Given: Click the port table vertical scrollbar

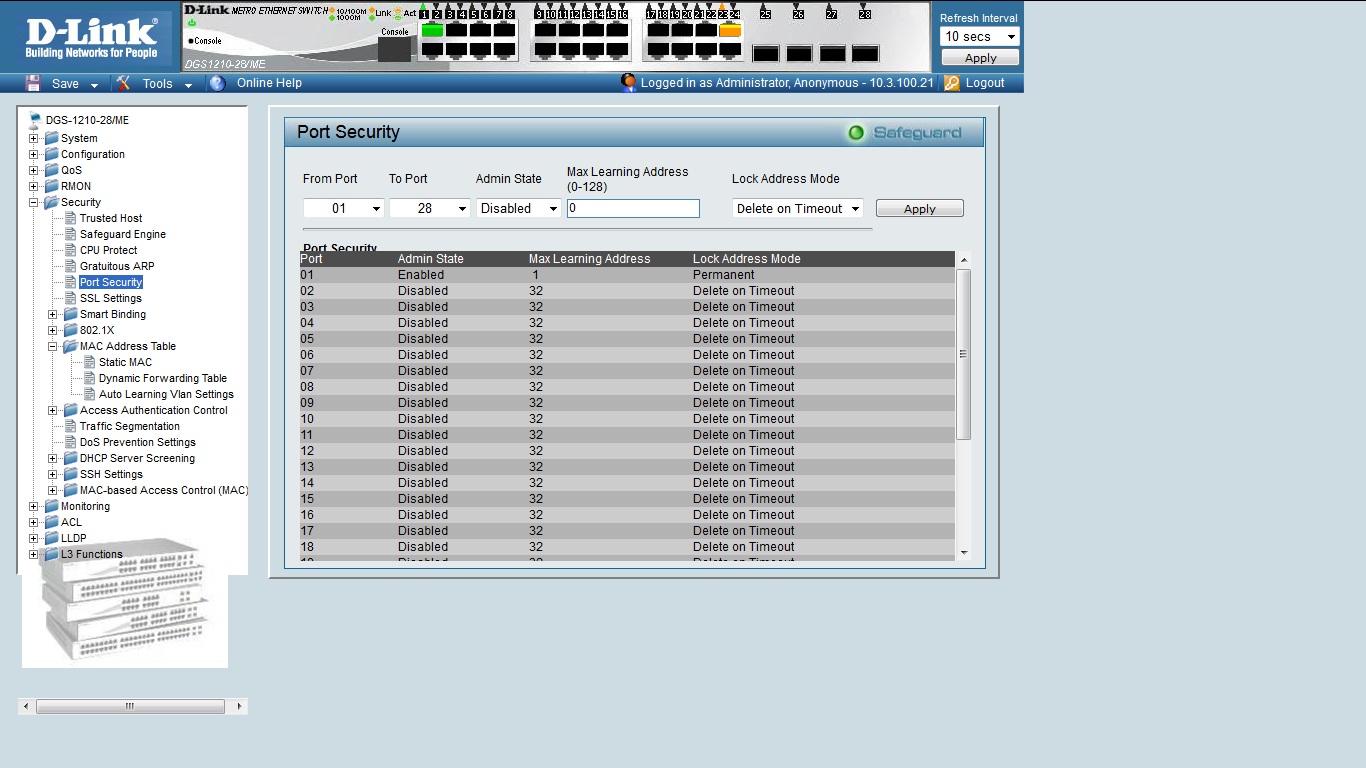Looking at the screenshot, I should click(x=964, y=354).
